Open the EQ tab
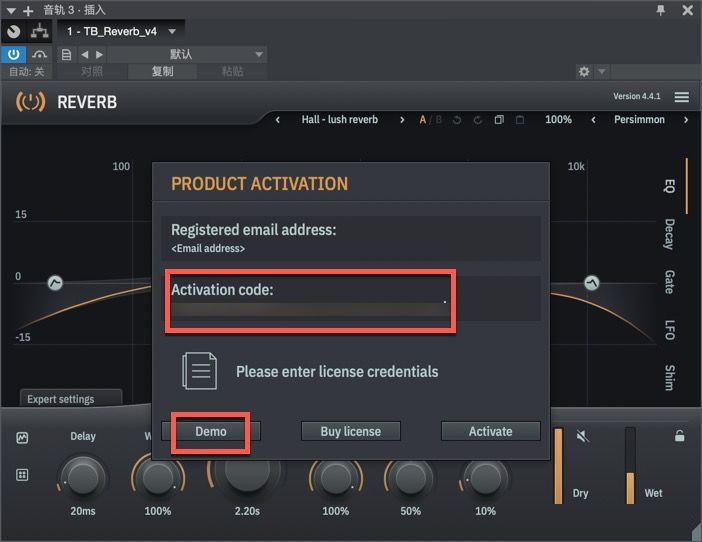Image resolution: width=702 pixels, height=542 pixels. point(670,186)
